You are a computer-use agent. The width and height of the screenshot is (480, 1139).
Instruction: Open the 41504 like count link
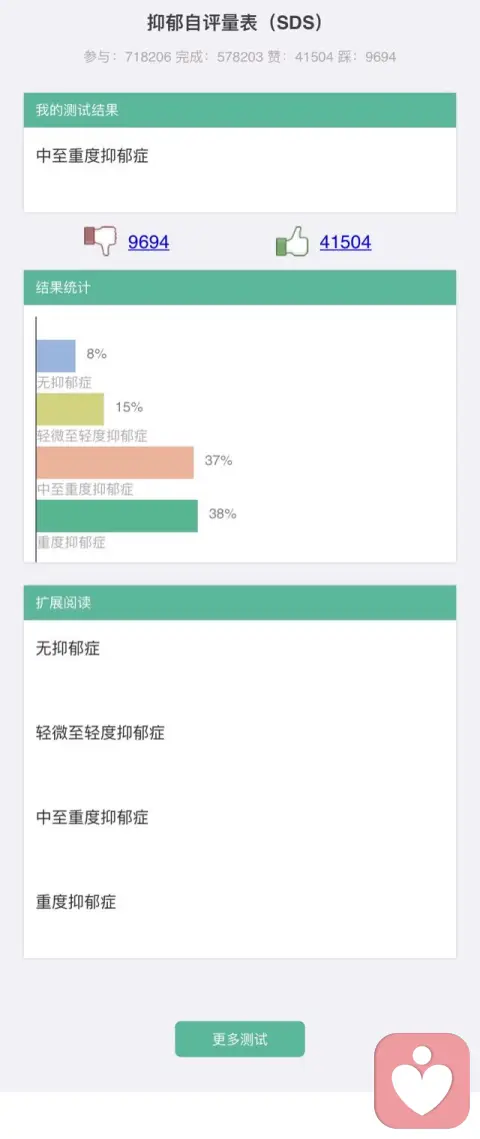pos(345,242)
